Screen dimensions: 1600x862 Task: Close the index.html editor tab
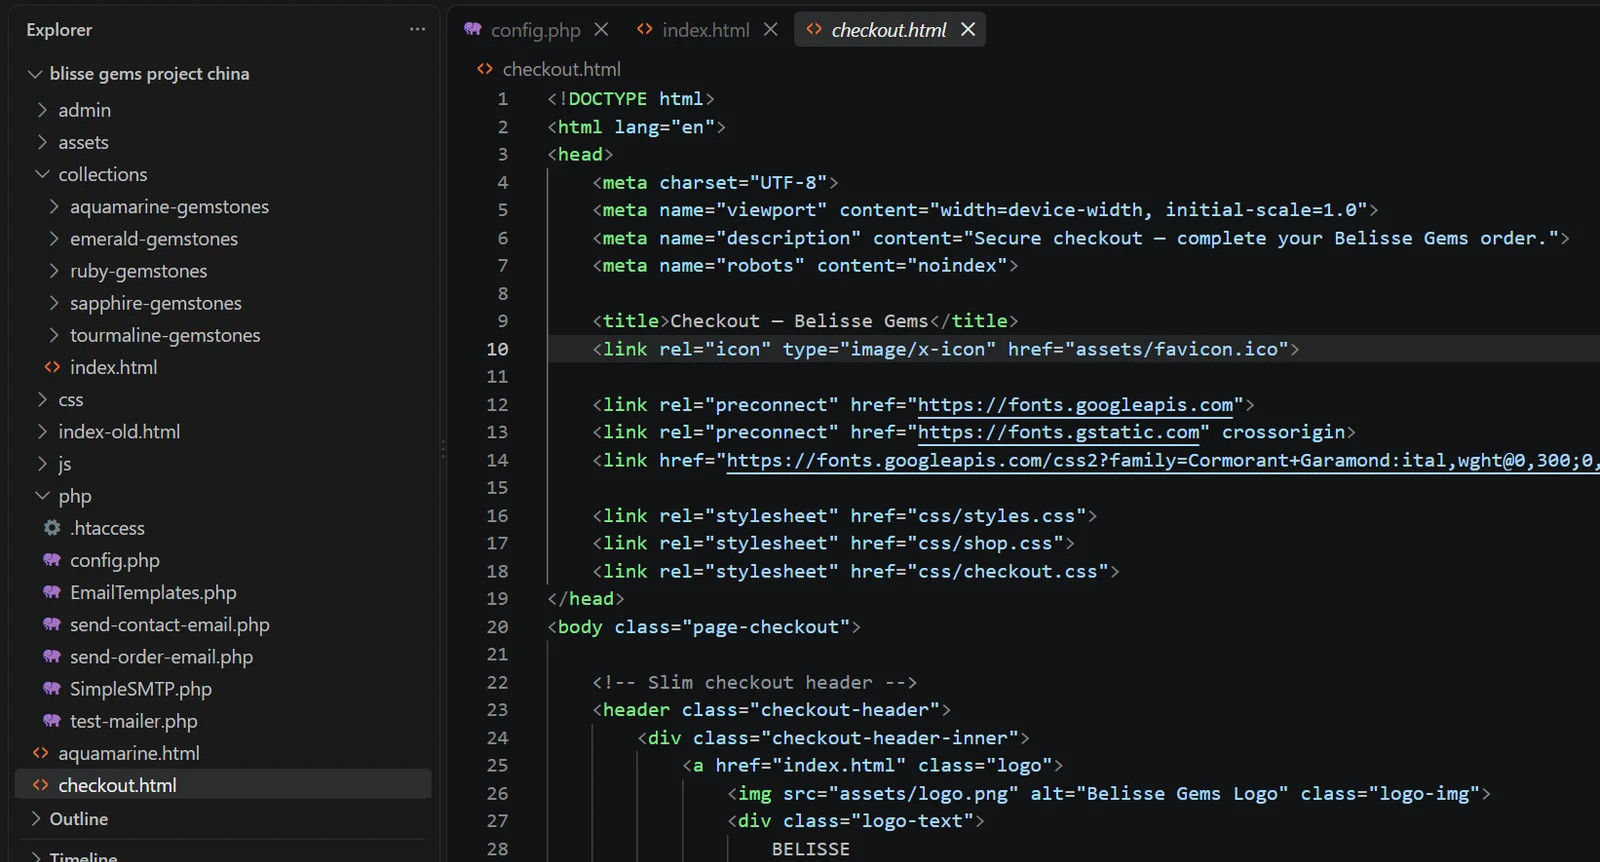click(x=770, y=30)
